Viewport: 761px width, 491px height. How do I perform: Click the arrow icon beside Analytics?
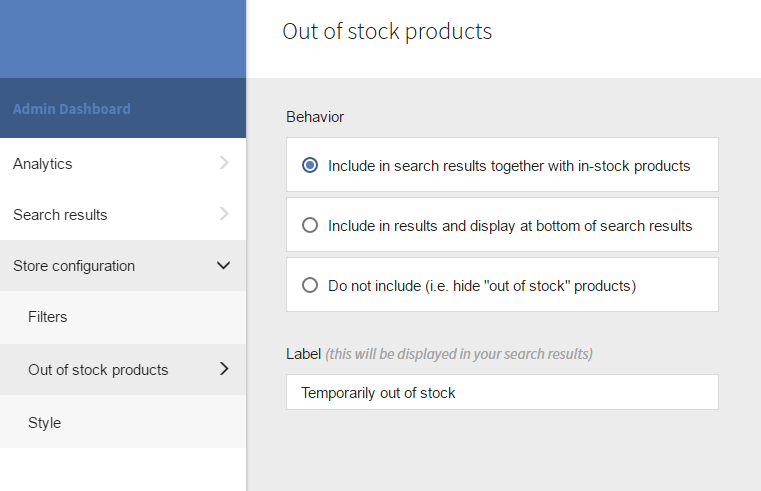pos(224,163)
